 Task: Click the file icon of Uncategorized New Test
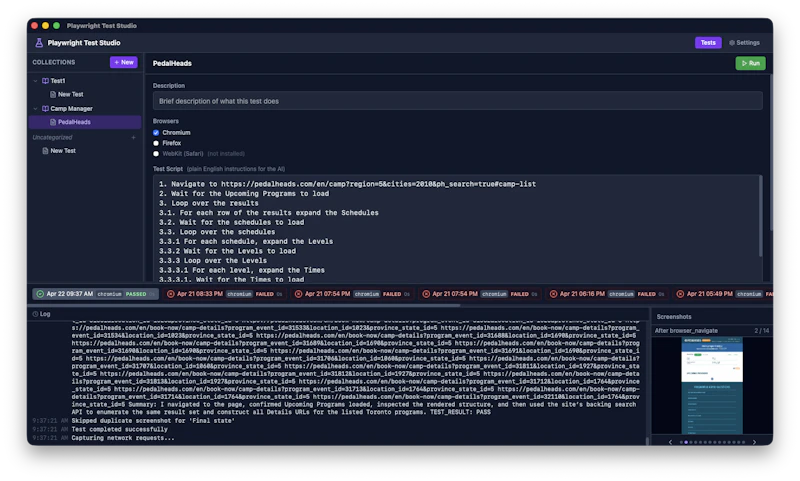45,151
